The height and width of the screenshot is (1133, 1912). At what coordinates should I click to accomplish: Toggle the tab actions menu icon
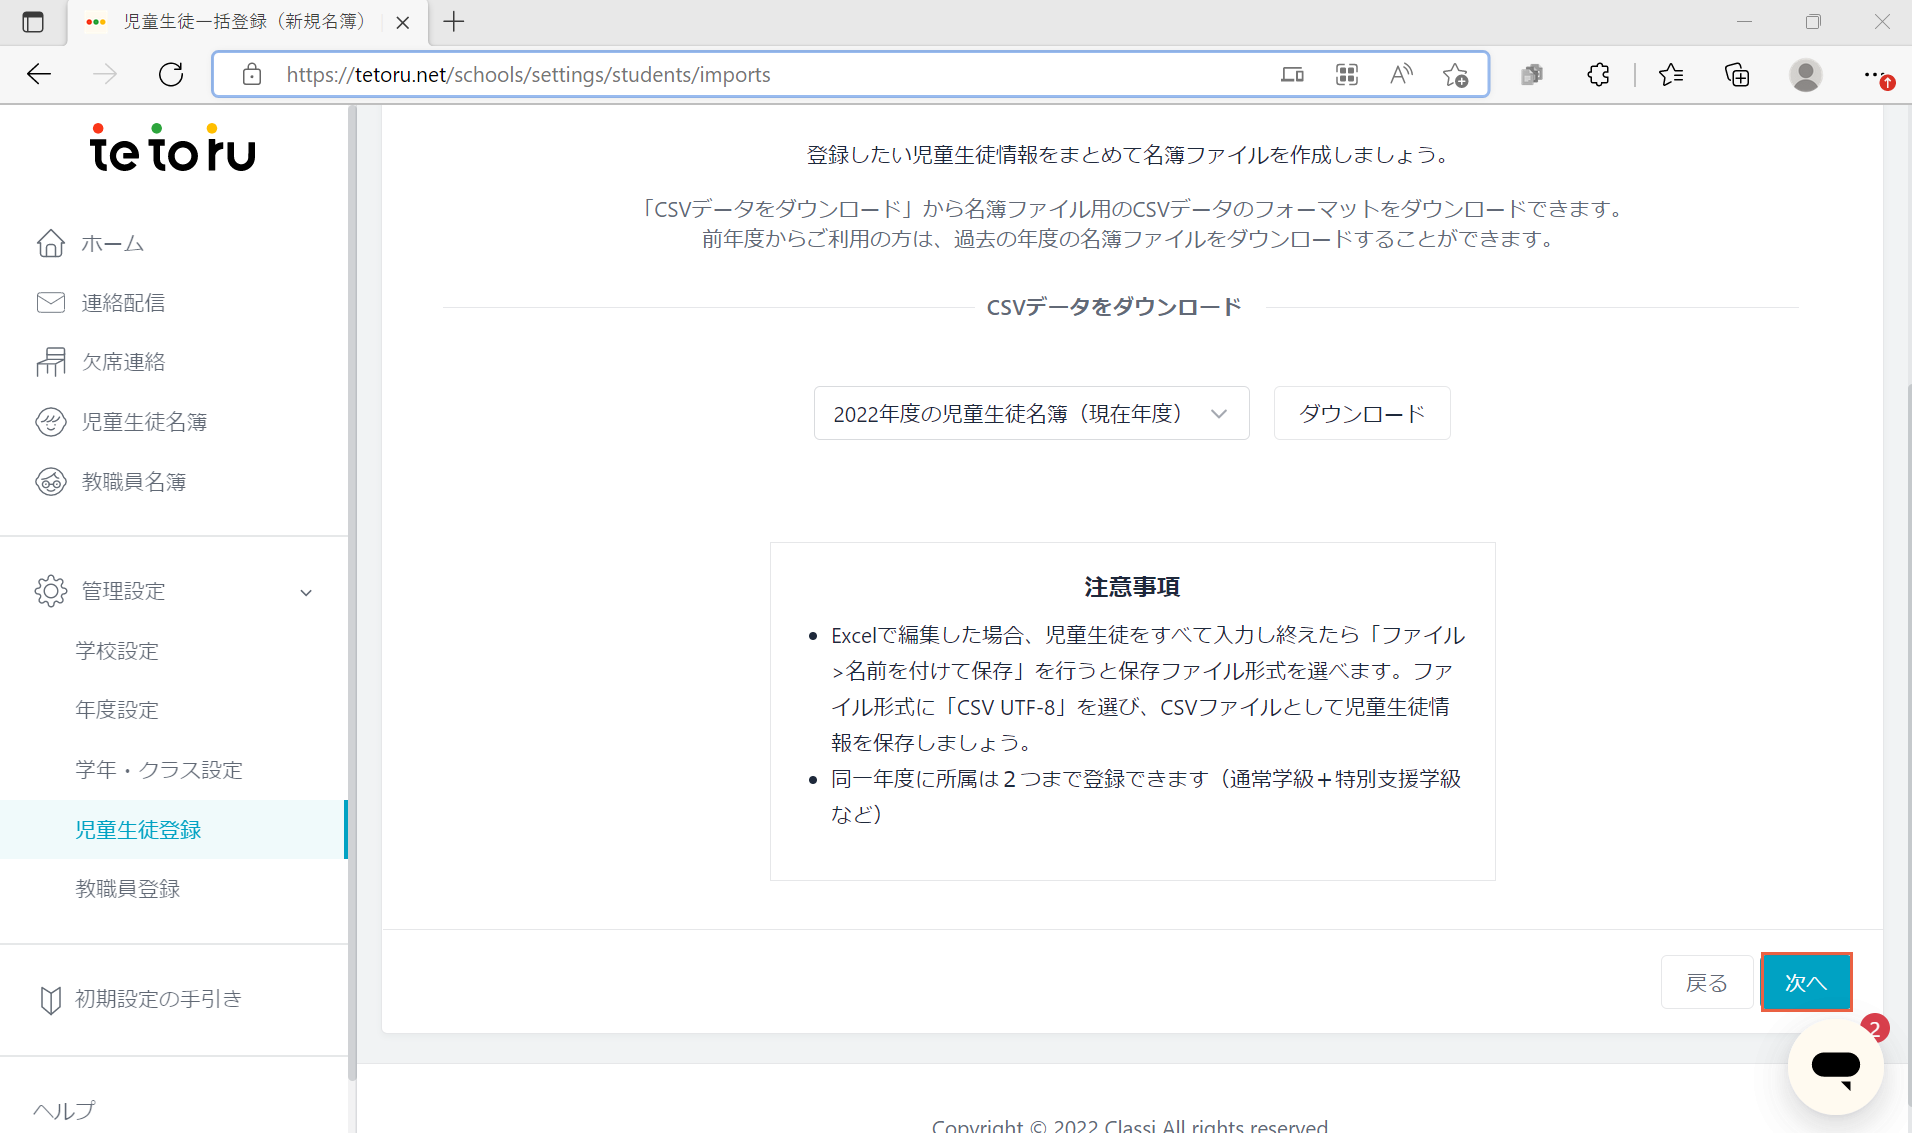[33, 22]
